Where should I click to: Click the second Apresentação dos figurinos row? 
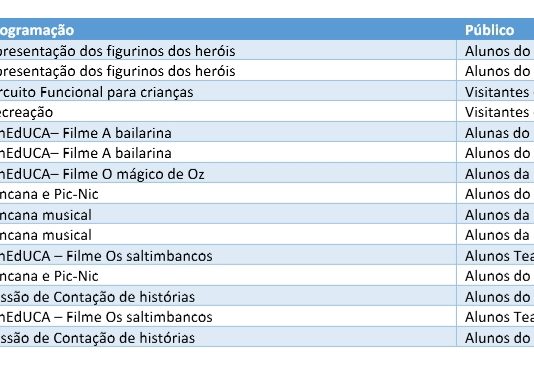coord(228,70)
